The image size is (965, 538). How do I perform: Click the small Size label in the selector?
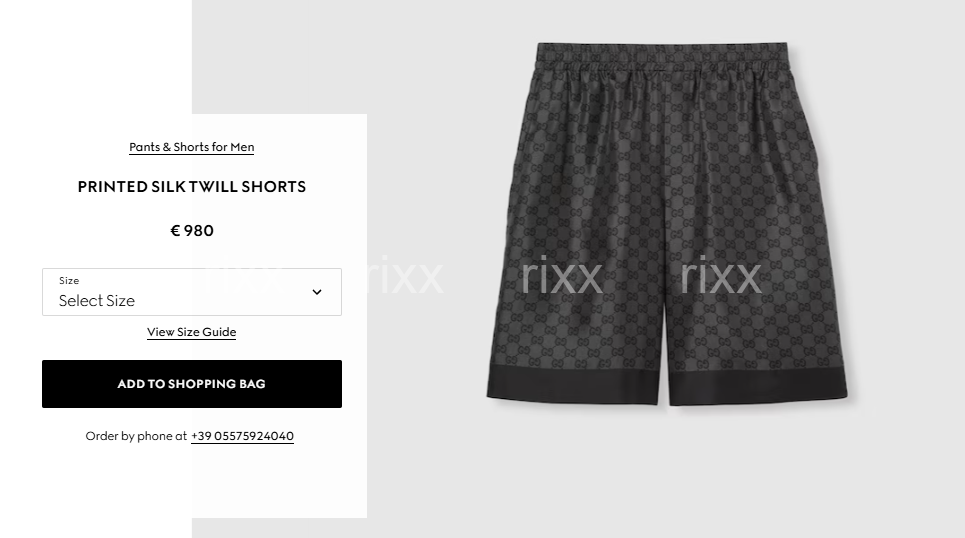pyautogui.click(x=69, y=281)
